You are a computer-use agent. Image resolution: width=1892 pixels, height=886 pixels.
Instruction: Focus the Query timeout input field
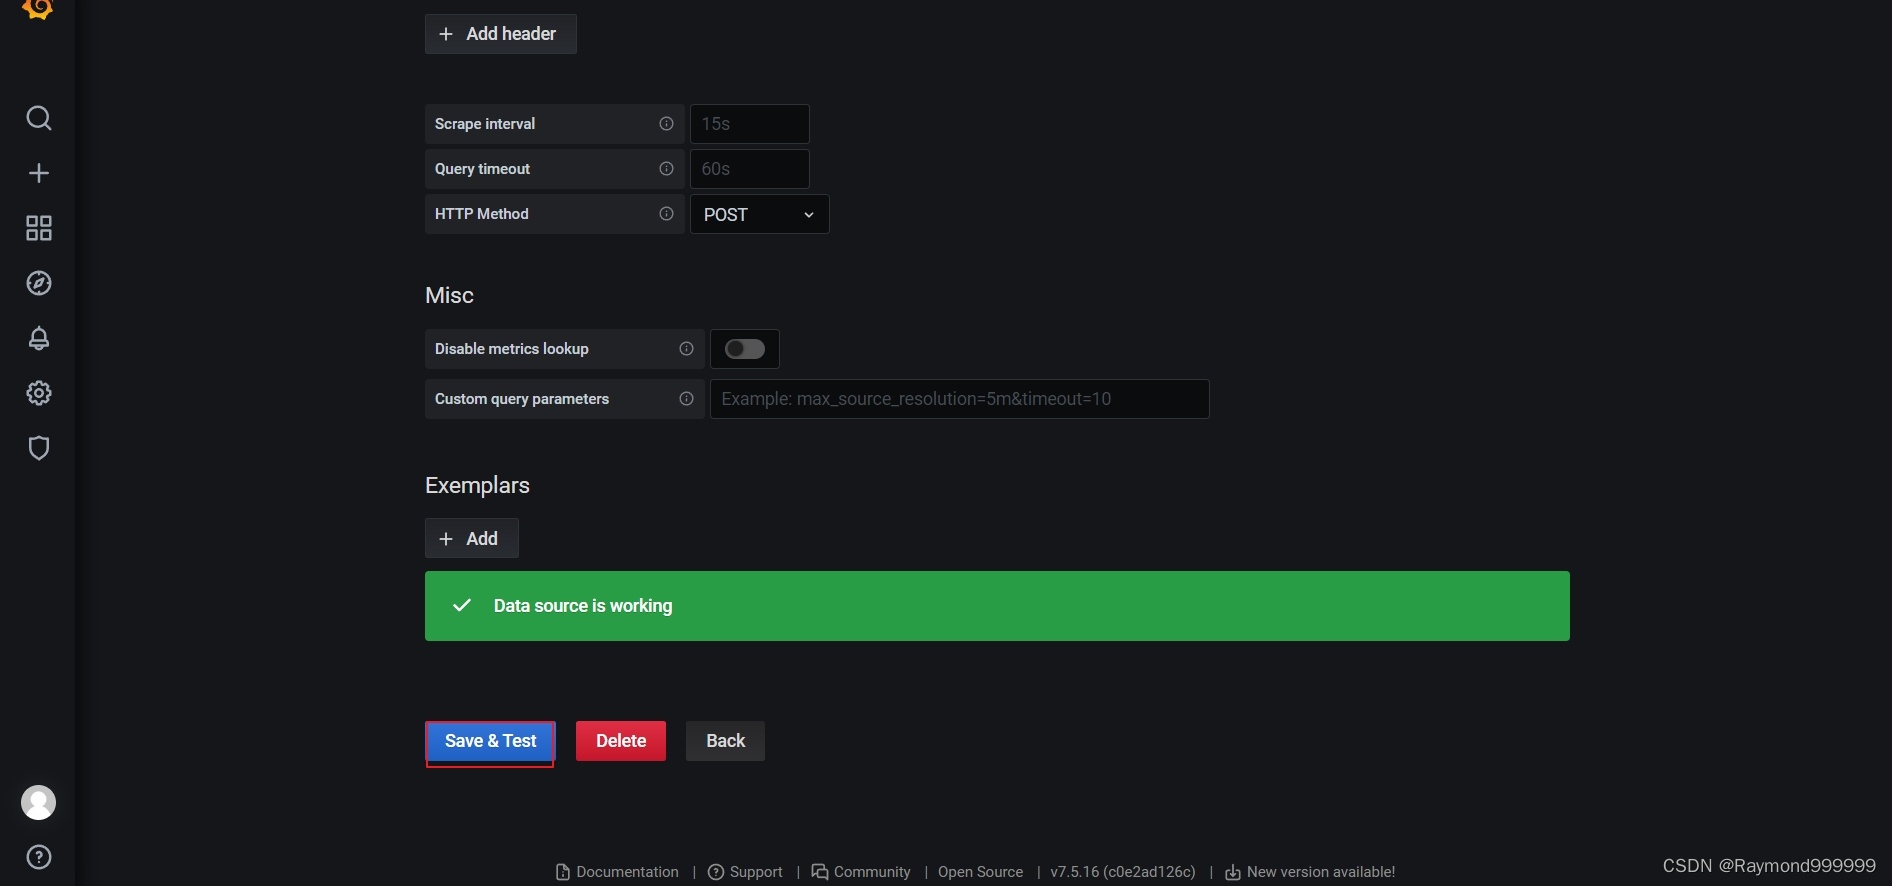coord(750,169)
